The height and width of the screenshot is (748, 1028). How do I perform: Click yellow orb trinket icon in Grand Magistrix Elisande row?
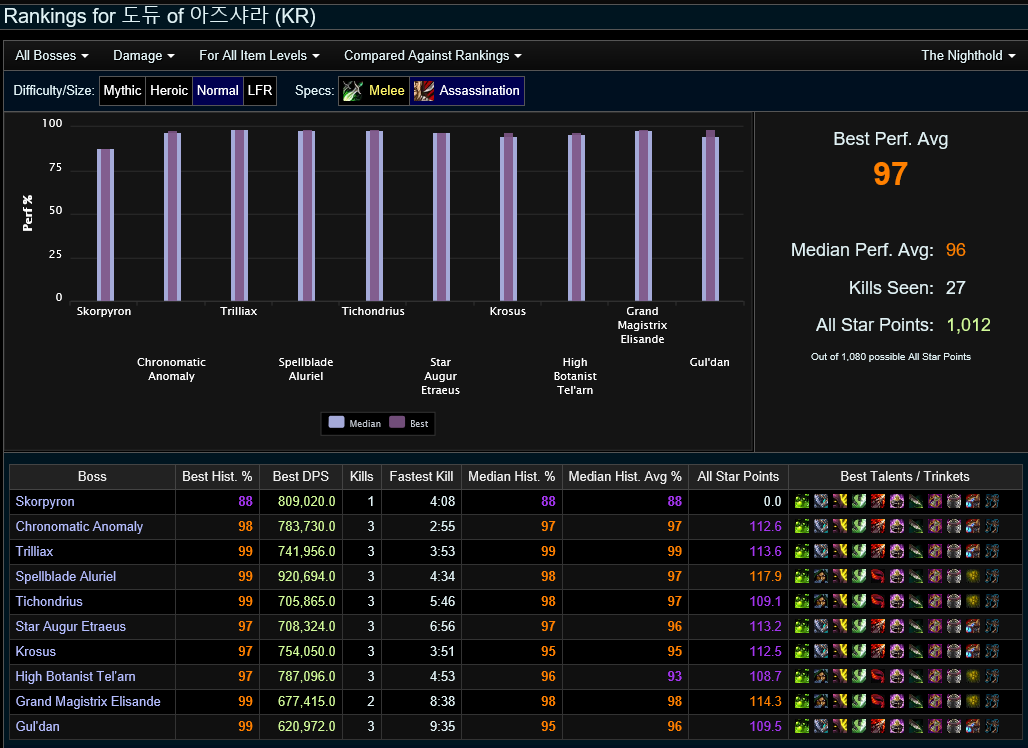(x=973, y=701)
